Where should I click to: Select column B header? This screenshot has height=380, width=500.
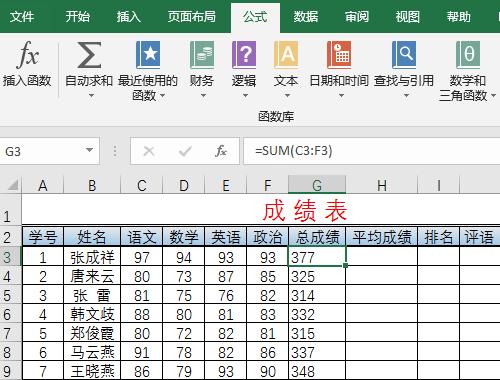coord(92,185)
